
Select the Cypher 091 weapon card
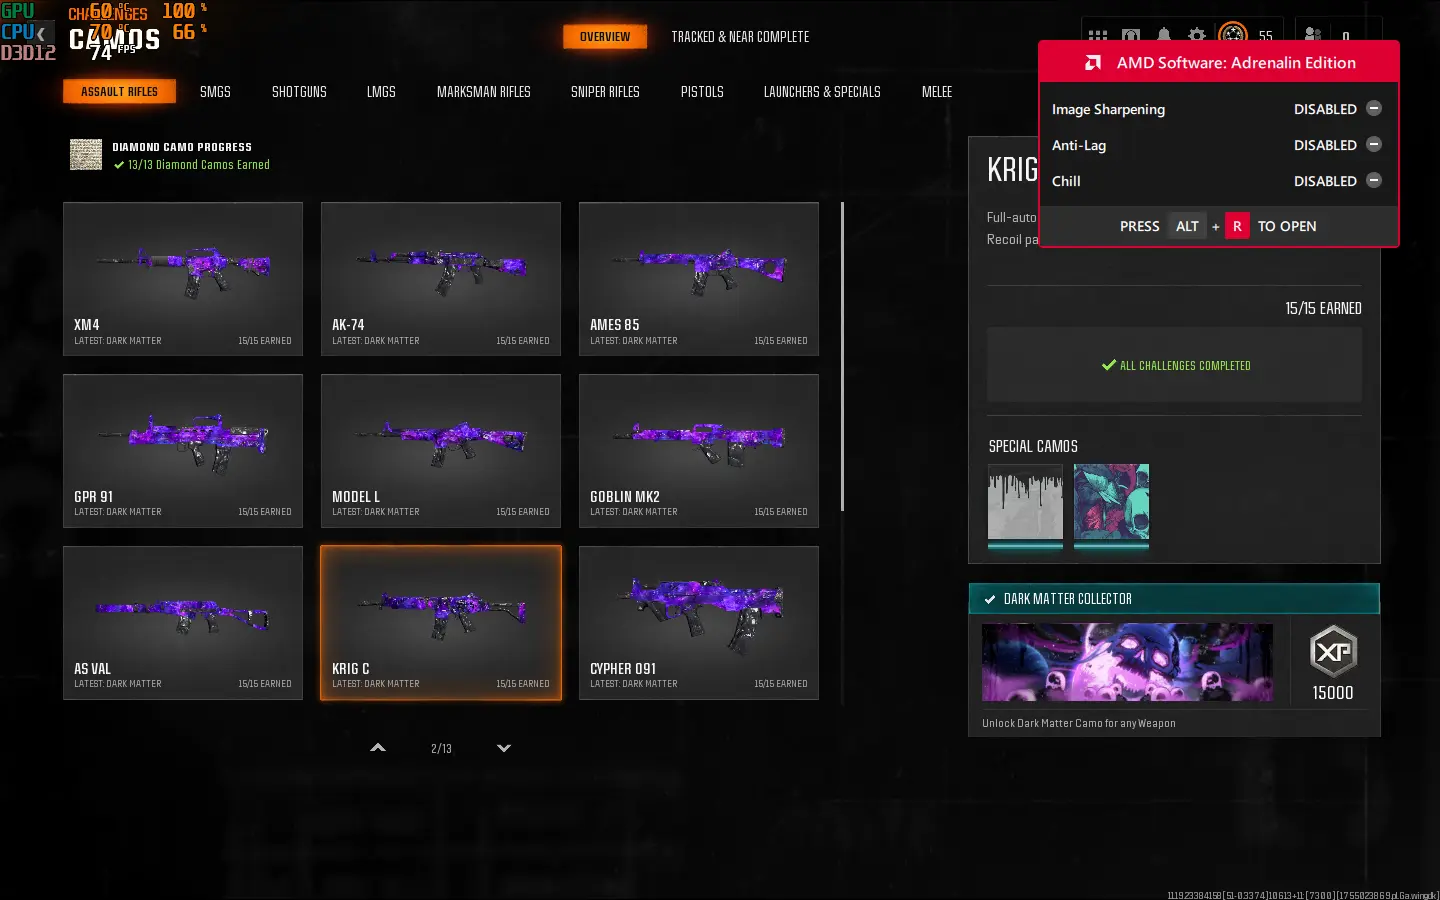[699, 622]
